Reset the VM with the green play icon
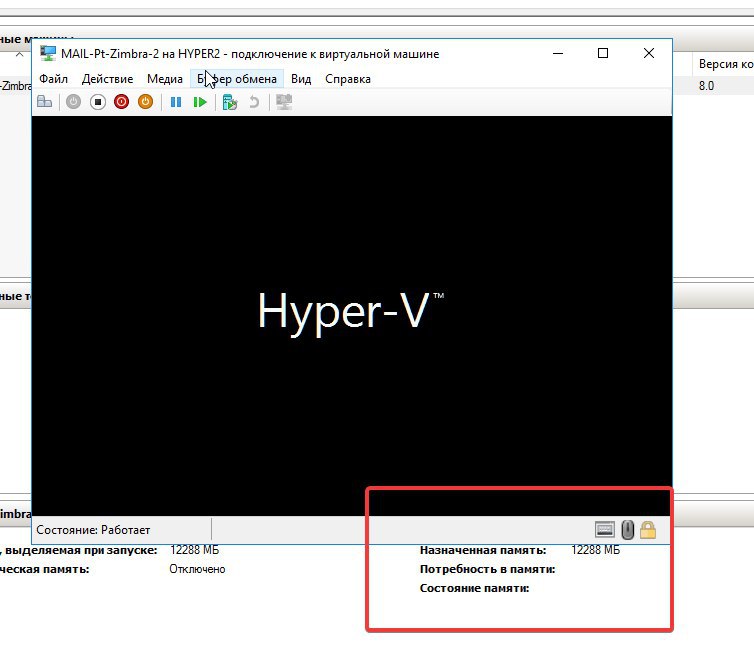This screenshot has height=646, width=754. pos(200,102)
